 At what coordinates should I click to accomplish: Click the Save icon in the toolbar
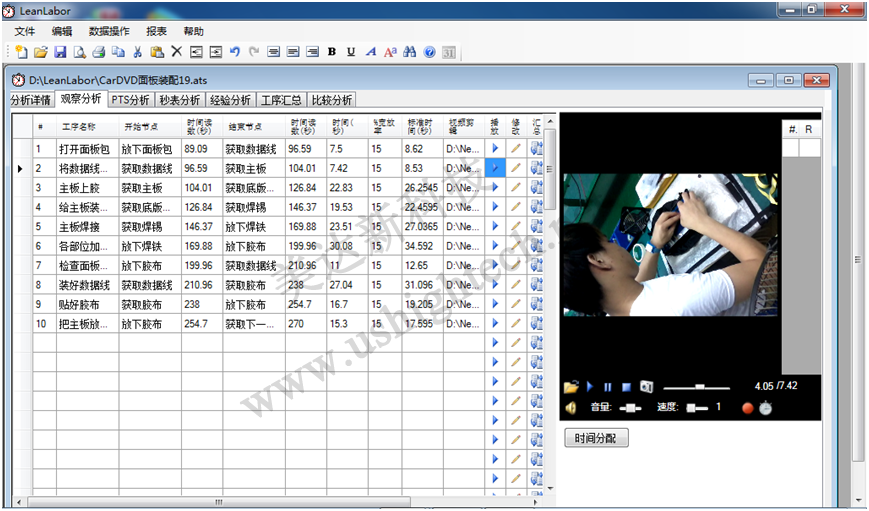pyautogui.click(x=60, y=52)
